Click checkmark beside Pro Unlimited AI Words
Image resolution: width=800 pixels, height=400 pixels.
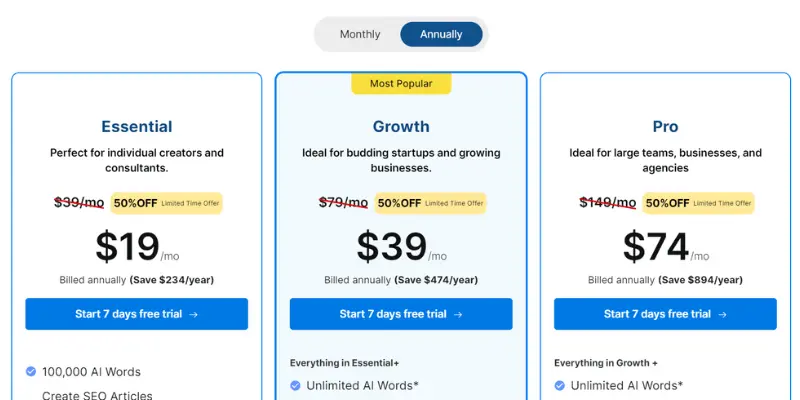point(560,385)
